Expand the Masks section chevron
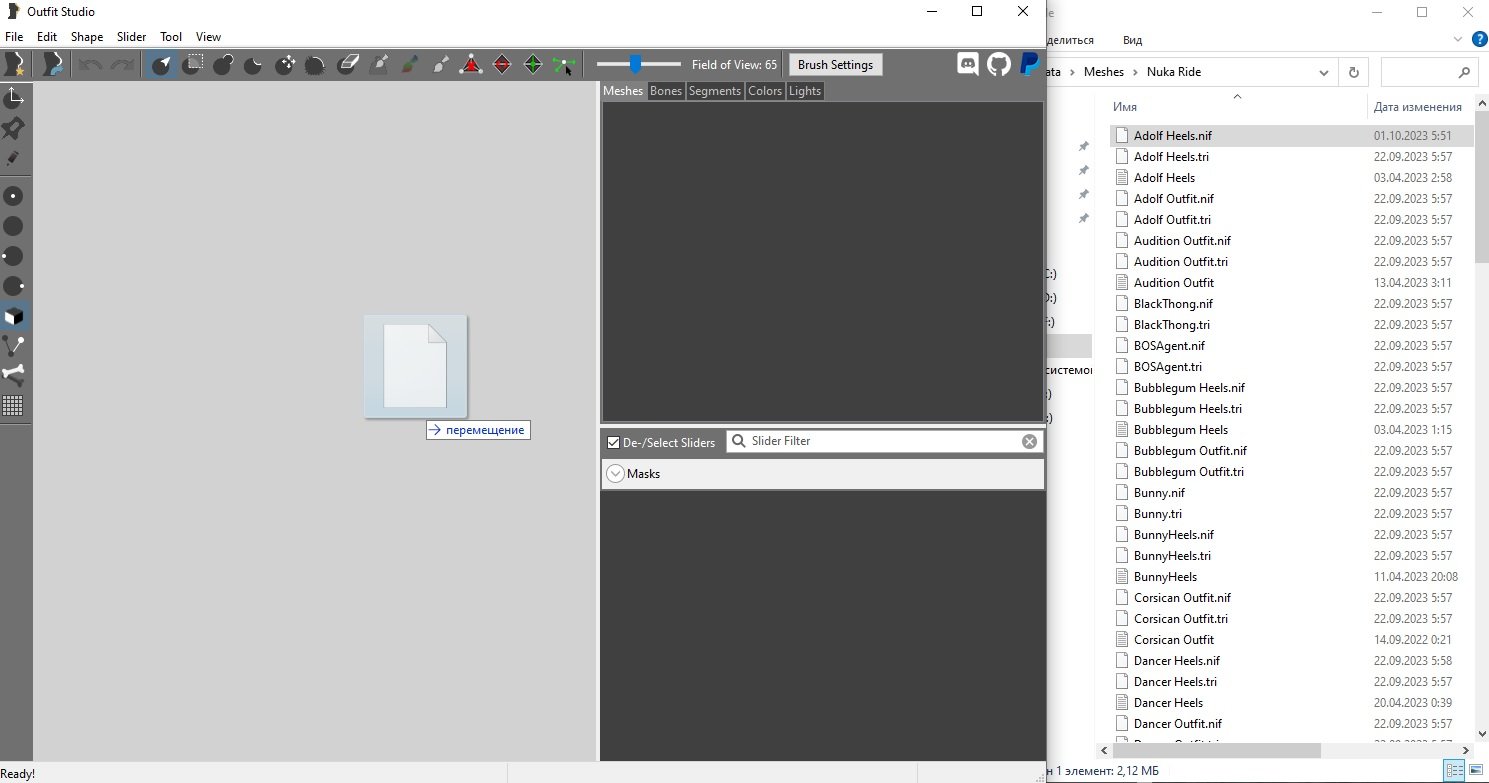 [x=616, y=474]
